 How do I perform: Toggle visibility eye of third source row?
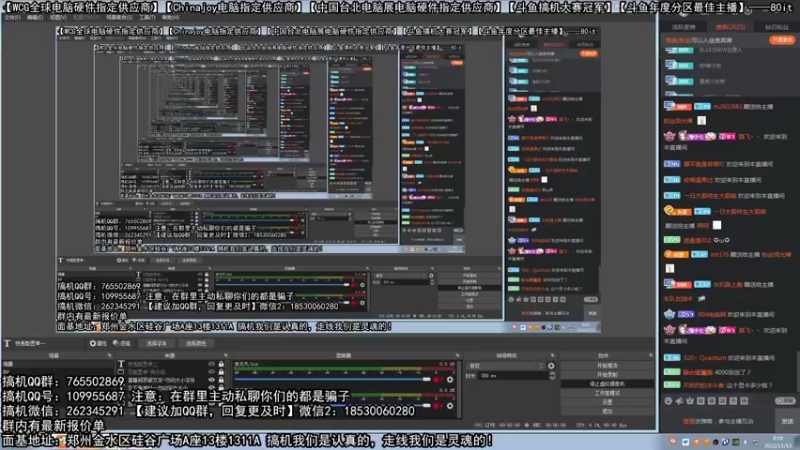click(x=212, y=380)
